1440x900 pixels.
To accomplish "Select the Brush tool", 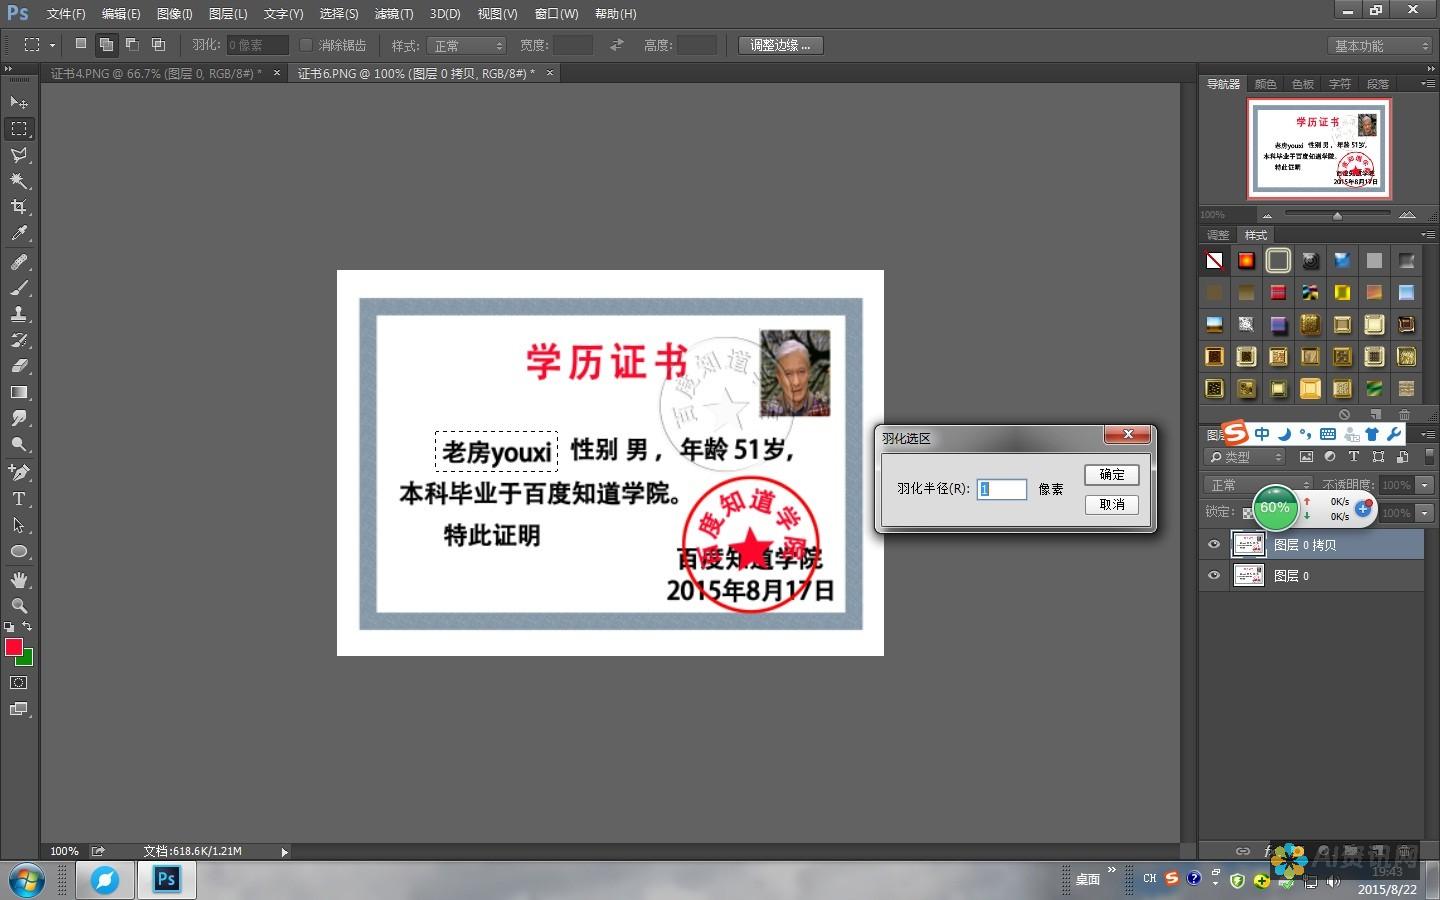I will tap(19, 288).
